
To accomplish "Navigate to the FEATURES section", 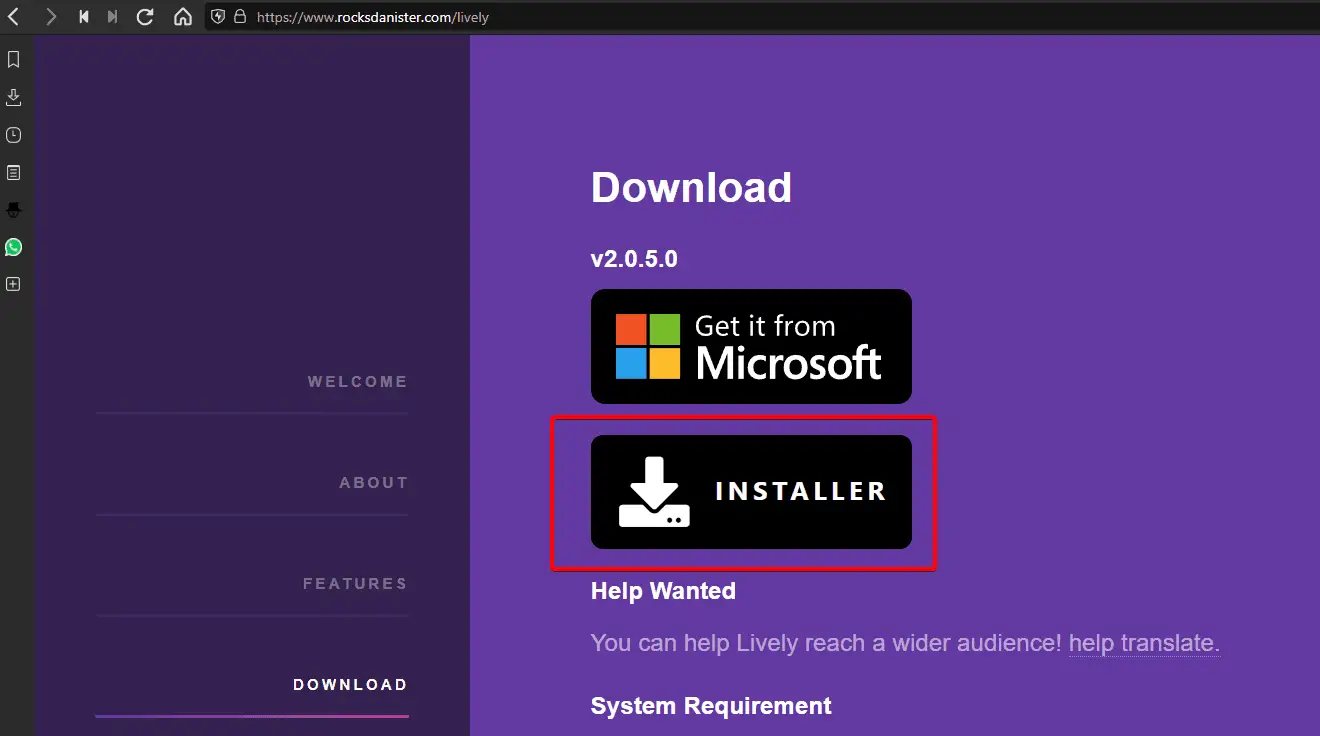I will point(355,584).
